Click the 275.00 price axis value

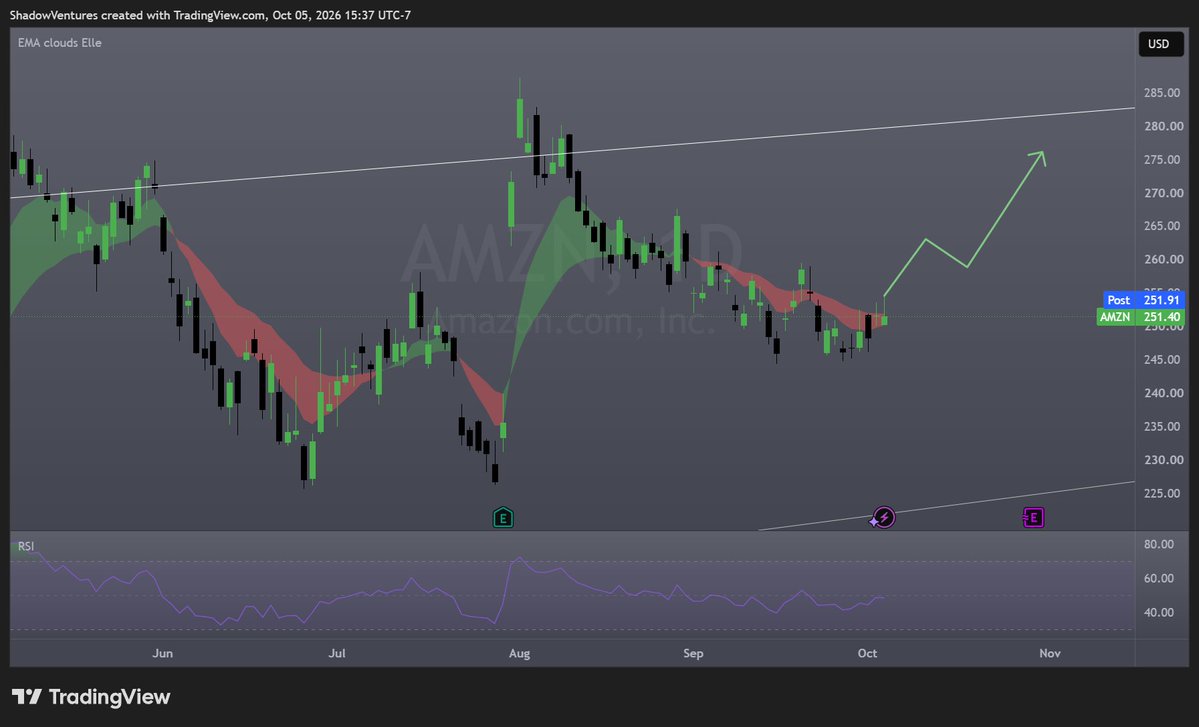[1163, 160]
